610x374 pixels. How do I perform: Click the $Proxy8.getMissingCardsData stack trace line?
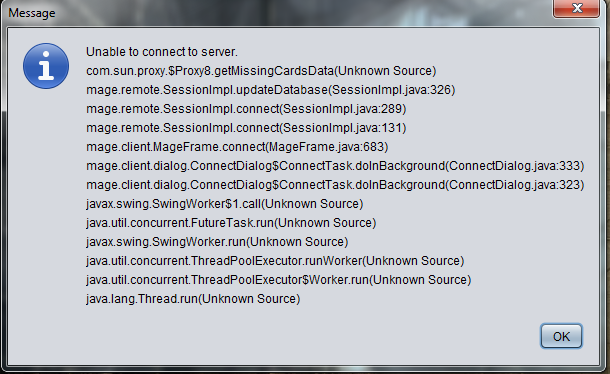(261, 71)
